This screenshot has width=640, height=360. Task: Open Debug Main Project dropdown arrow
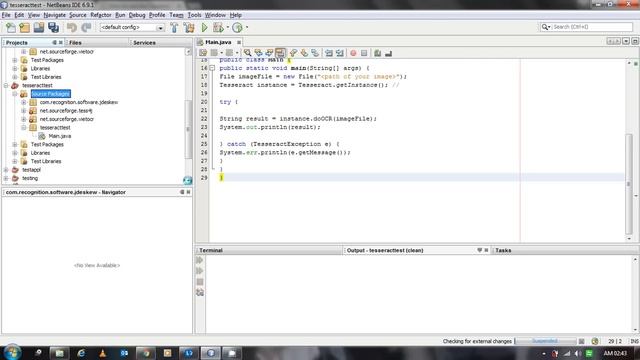point(227,27)
